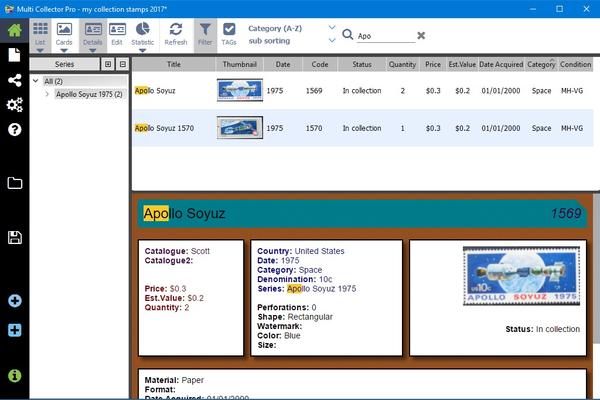Expand all series tree nodes
600x400 pixels.
pyautogui.click(x=108, y=64)
